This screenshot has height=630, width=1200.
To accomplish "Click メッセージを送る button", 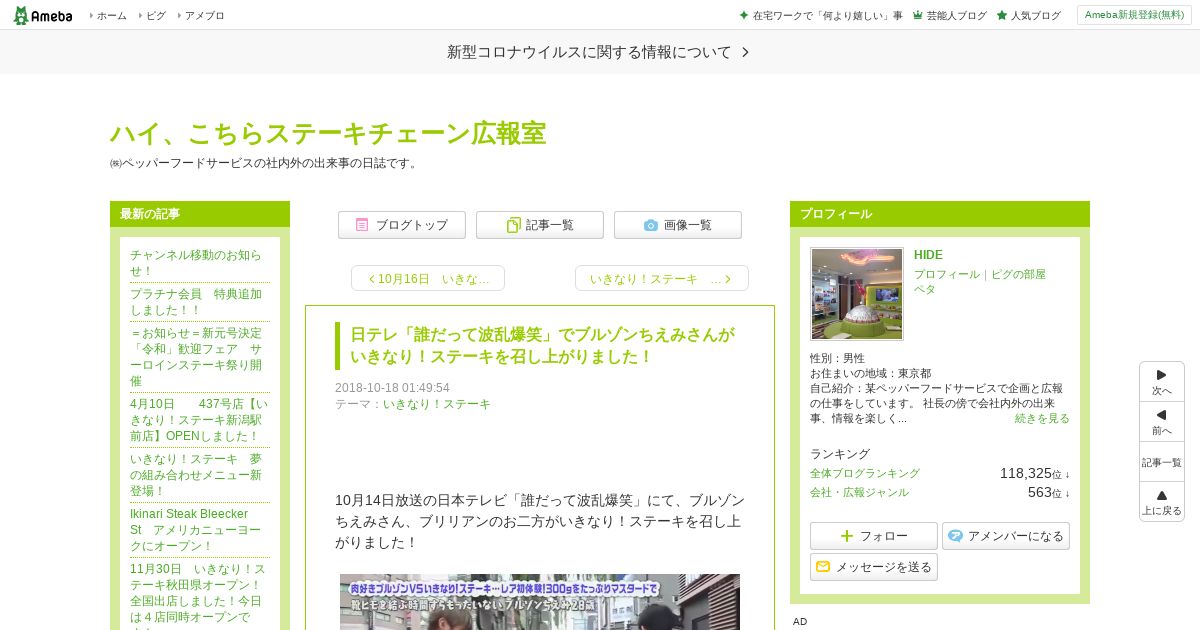I will coord(874,567).
